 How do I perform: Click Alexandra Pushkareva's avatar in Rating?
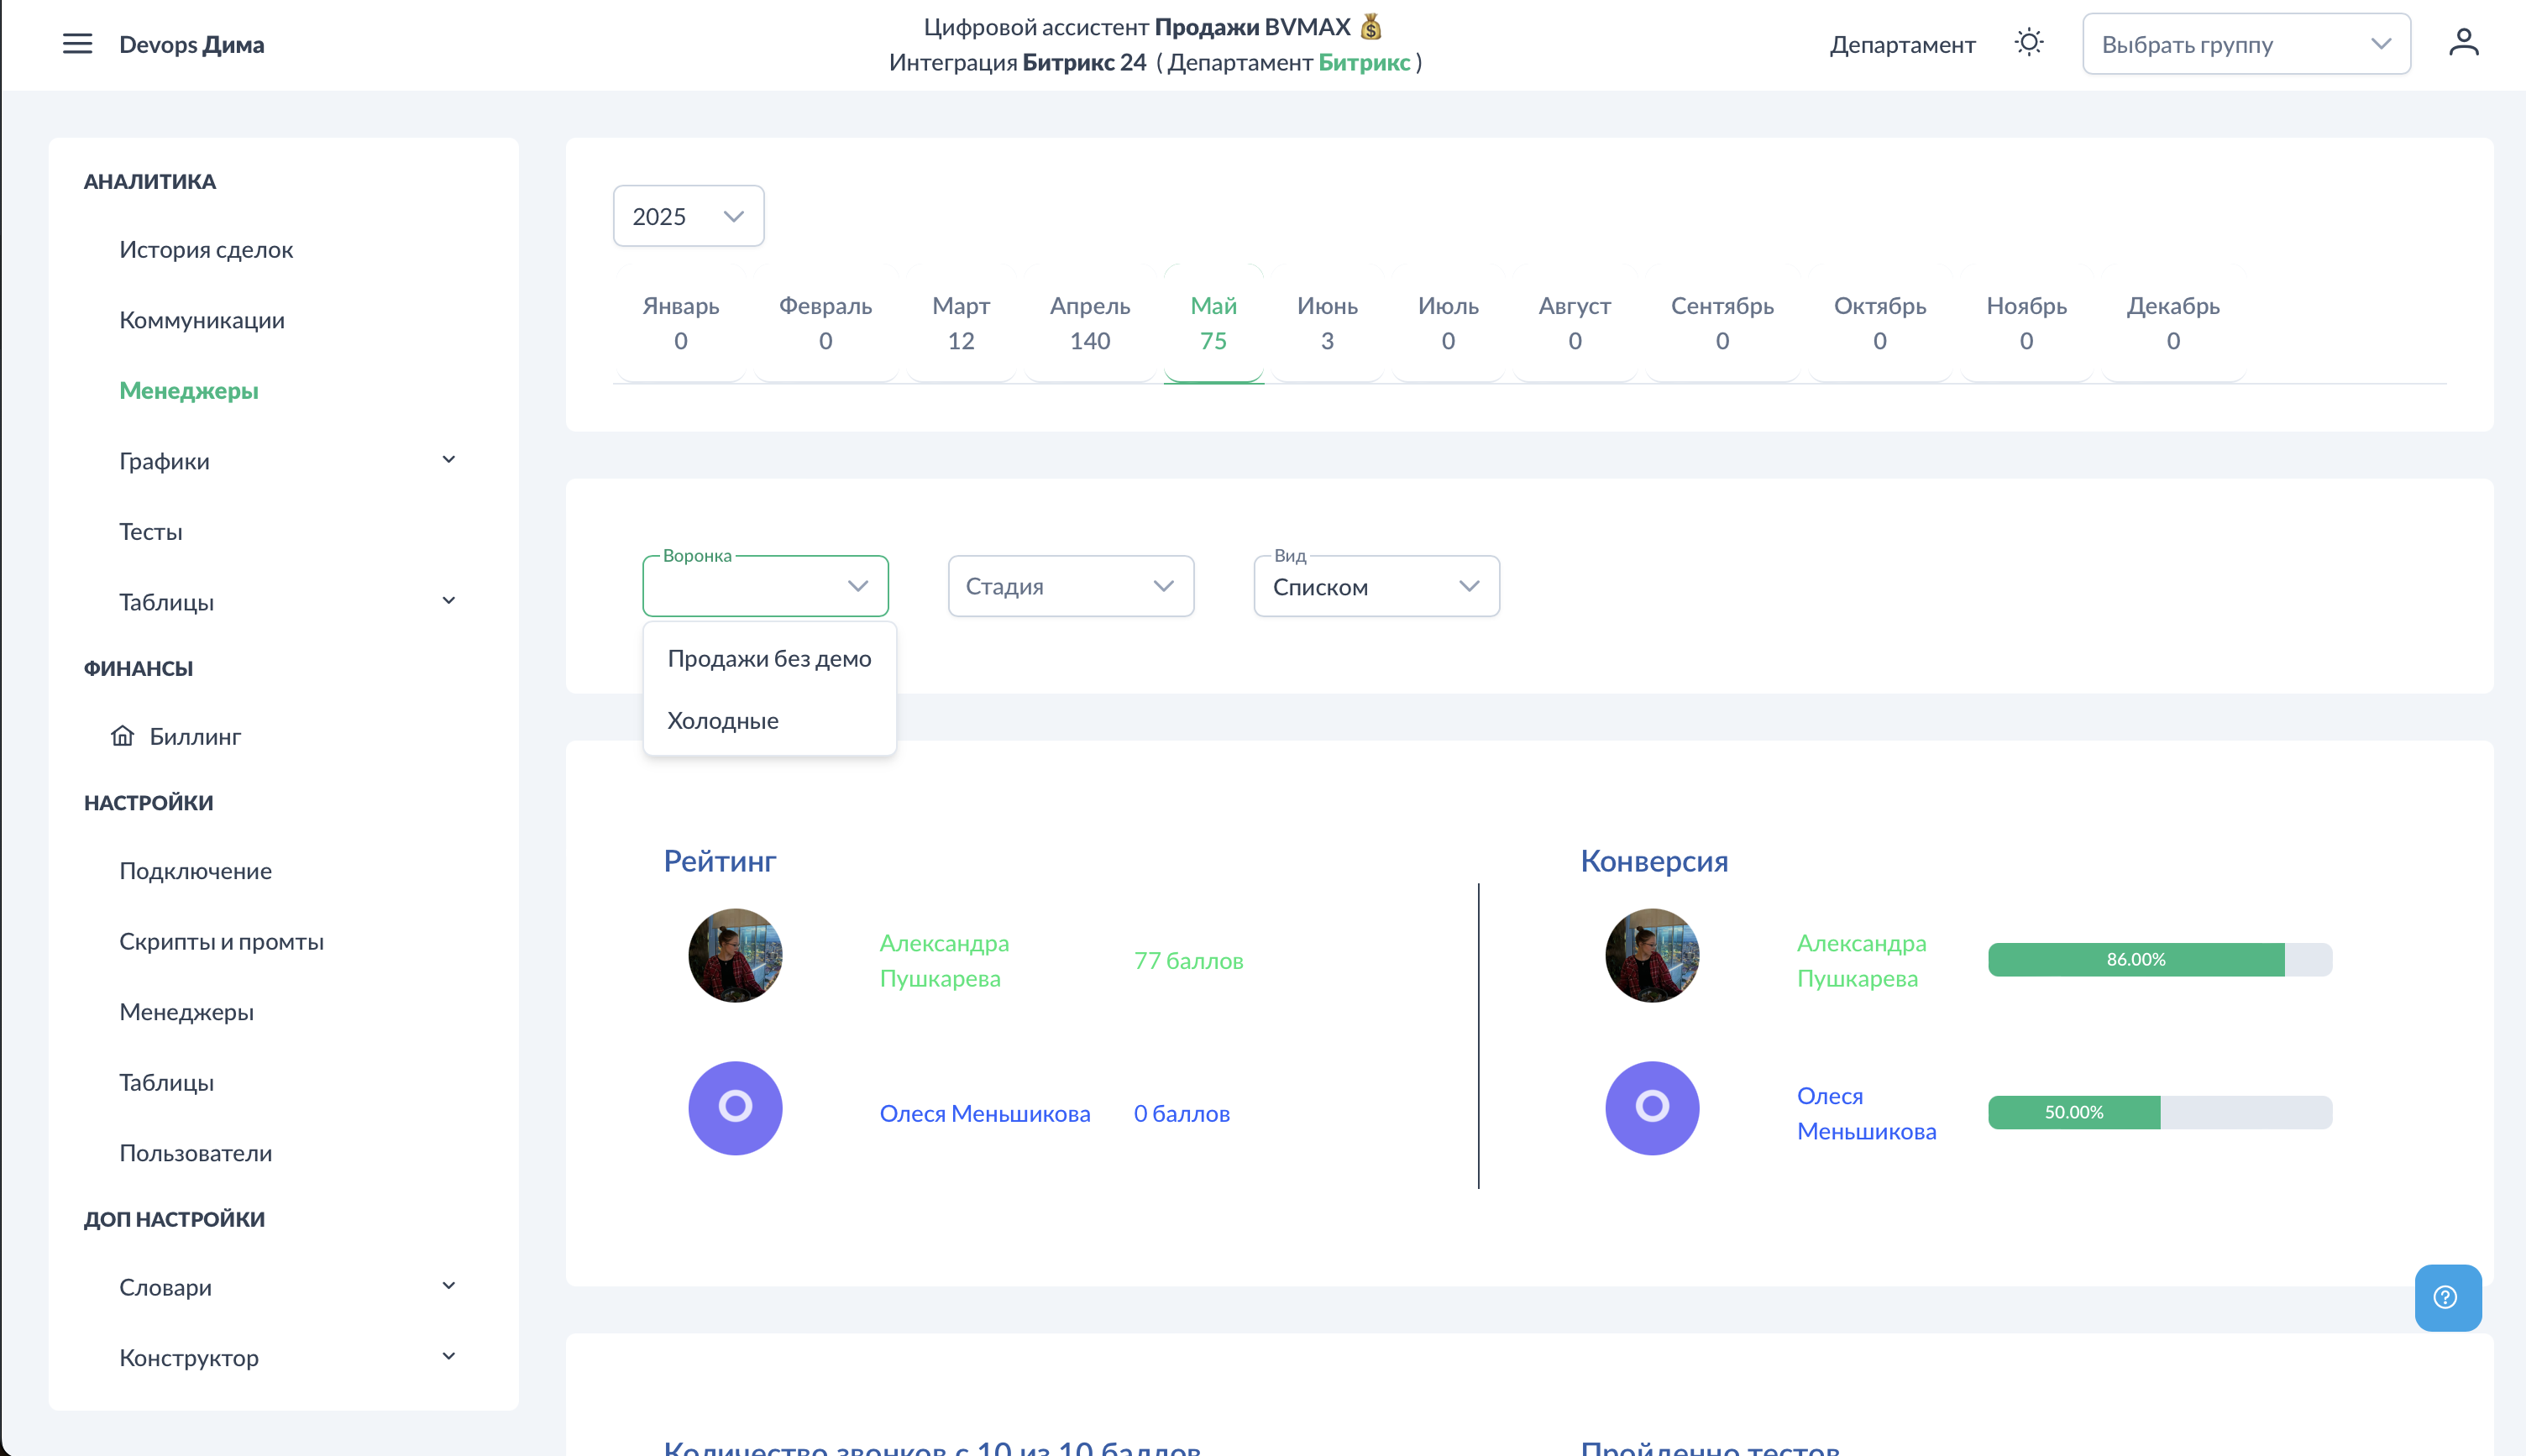pos(735,955)
